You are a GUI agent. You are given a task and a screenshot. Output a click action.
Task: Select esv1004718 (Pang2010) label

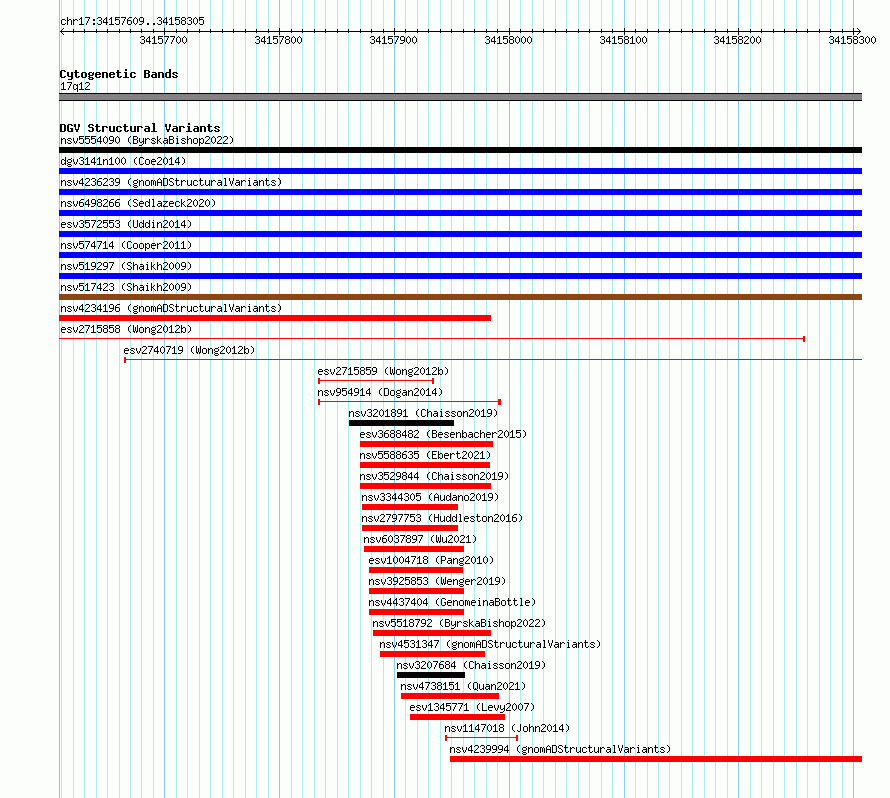[431, 560]
